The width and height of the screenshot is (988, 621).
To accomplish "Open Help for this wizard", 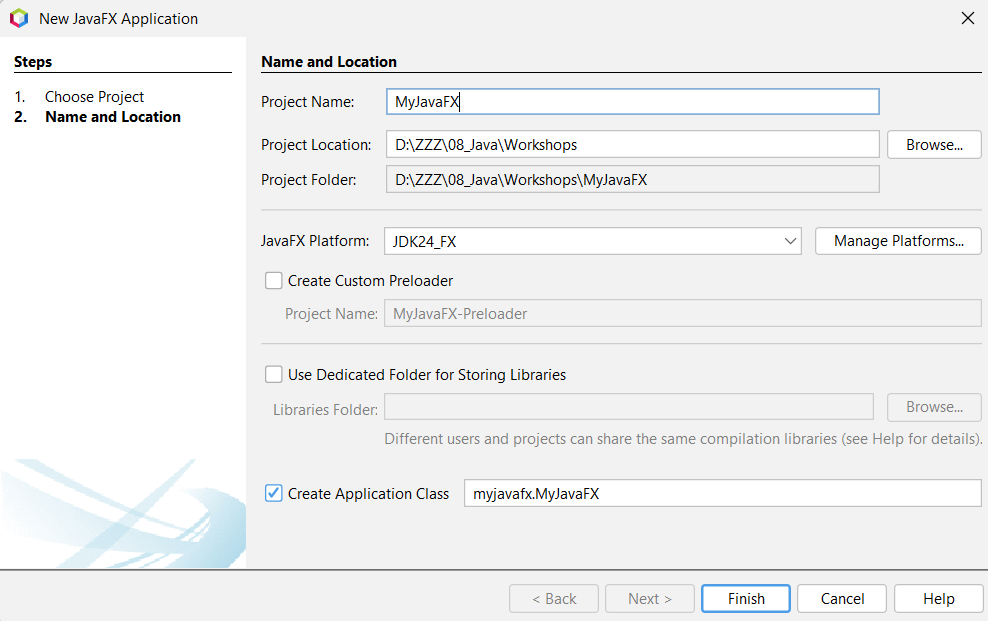I will [x=938, y=598].
